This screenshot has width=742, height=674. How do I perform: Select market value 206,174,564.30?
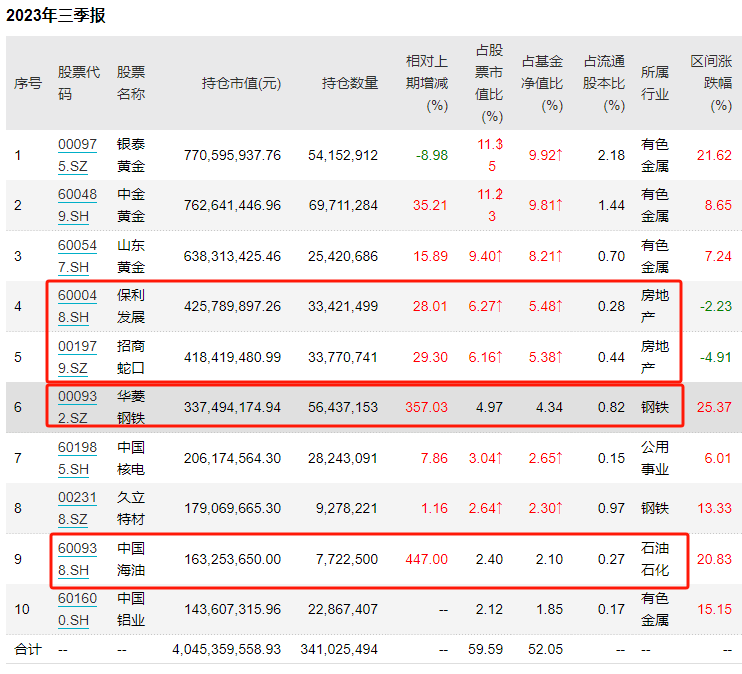pos(232,458)
